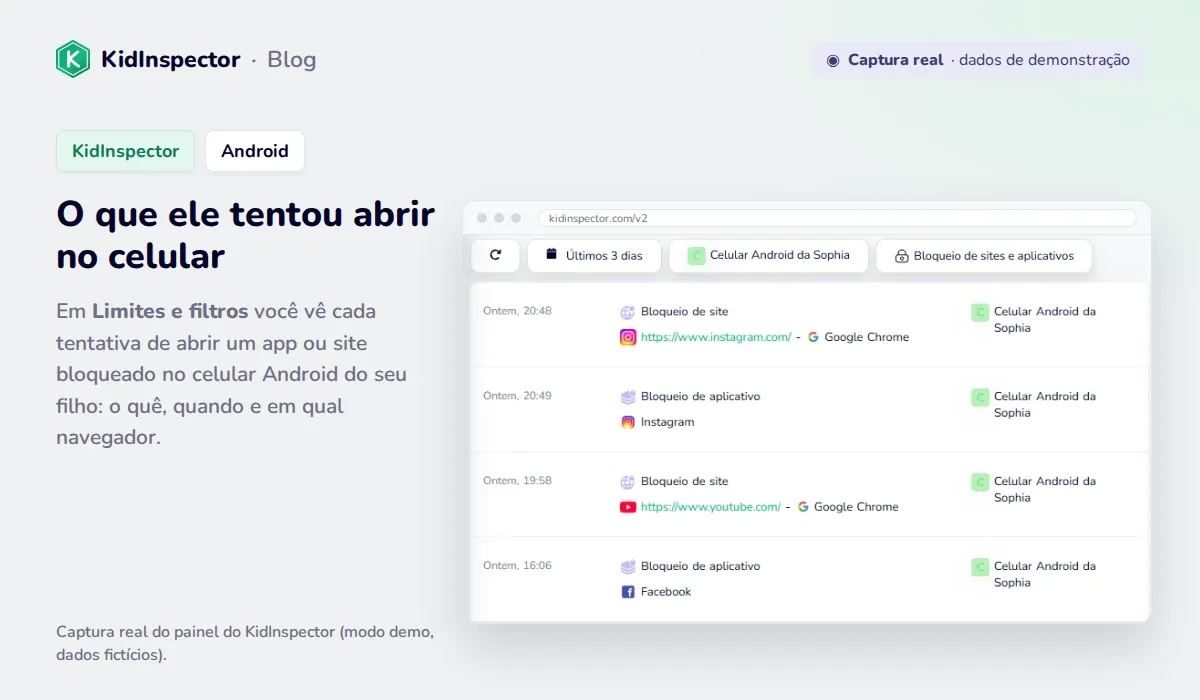Click Google Chrome text in the instagram.com row

(x=867, y=337)
